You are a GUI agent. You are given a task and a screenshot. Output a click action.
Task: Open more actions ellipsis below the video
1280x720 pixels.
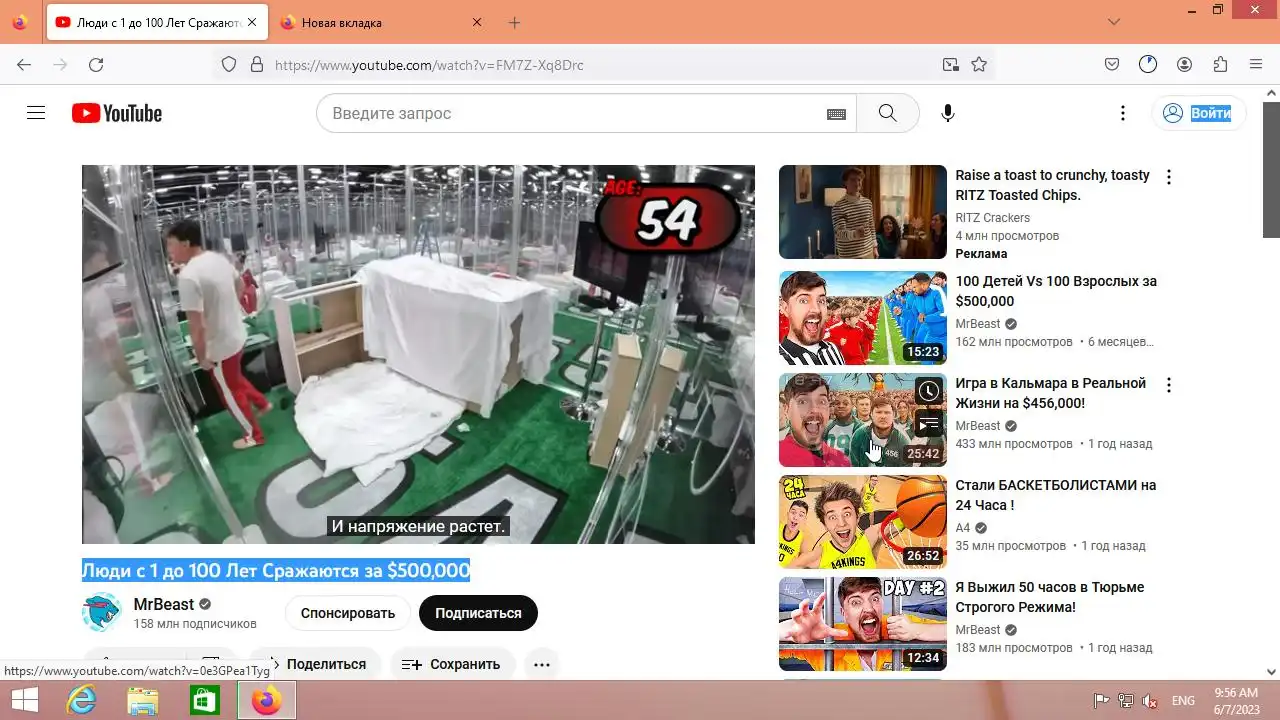click(x=541, y=664)
